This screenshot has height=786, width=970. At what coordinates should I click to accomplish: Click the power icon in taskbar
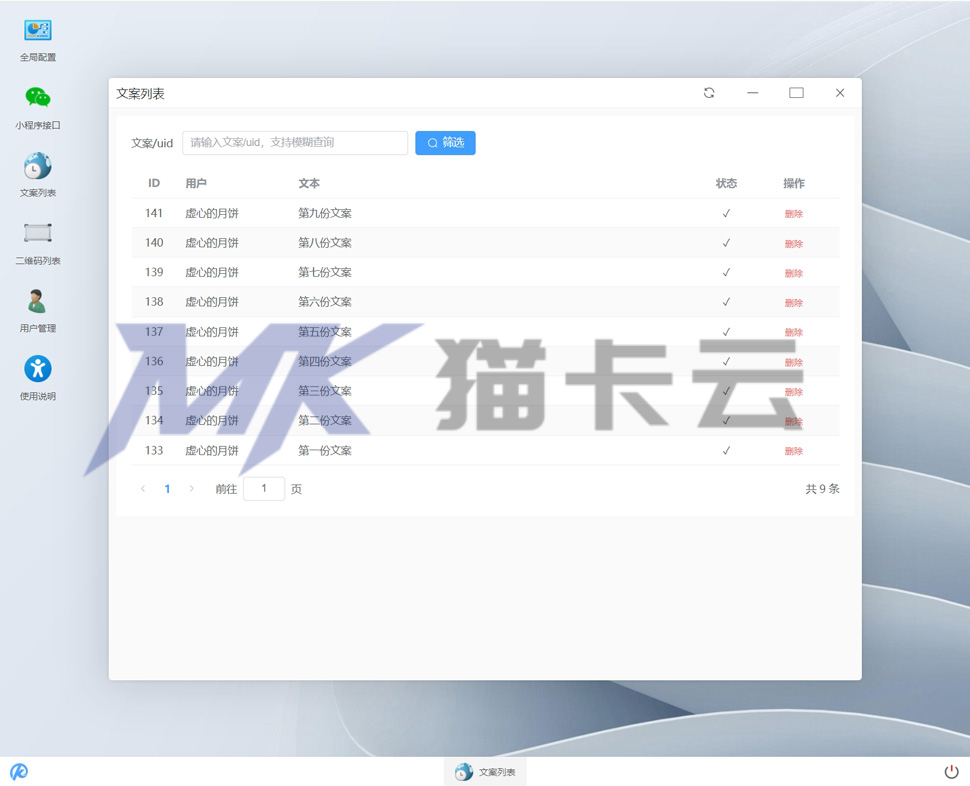click(951, 771)
